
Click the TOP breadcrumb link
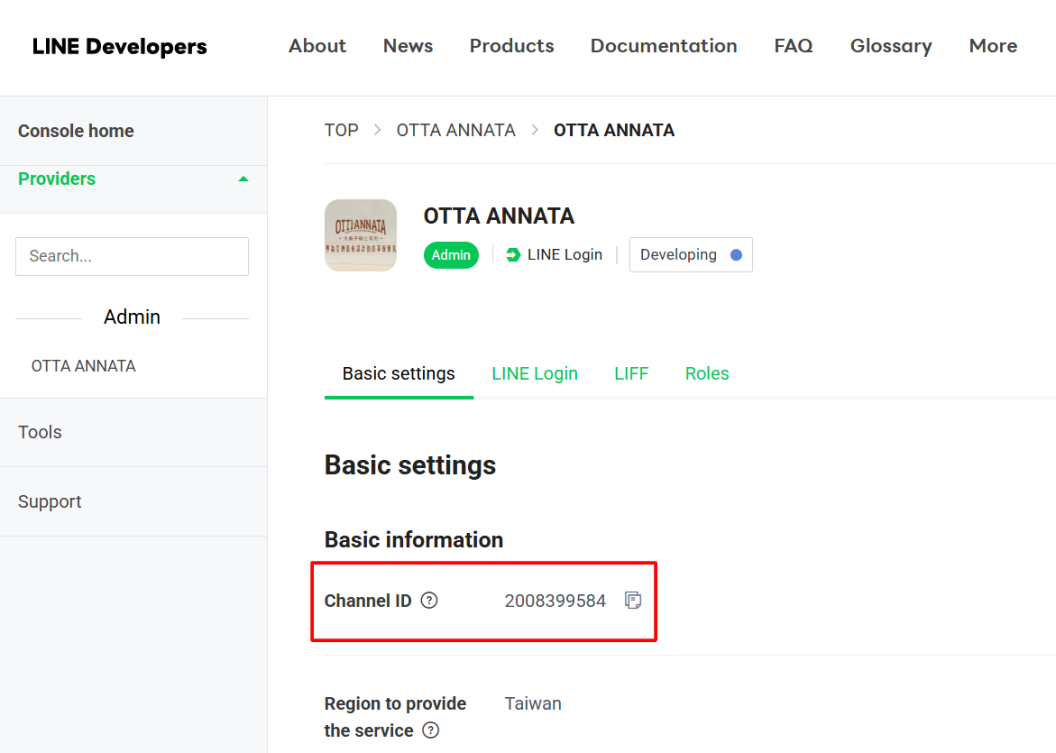pyautogui.click(x=341, y=130)
